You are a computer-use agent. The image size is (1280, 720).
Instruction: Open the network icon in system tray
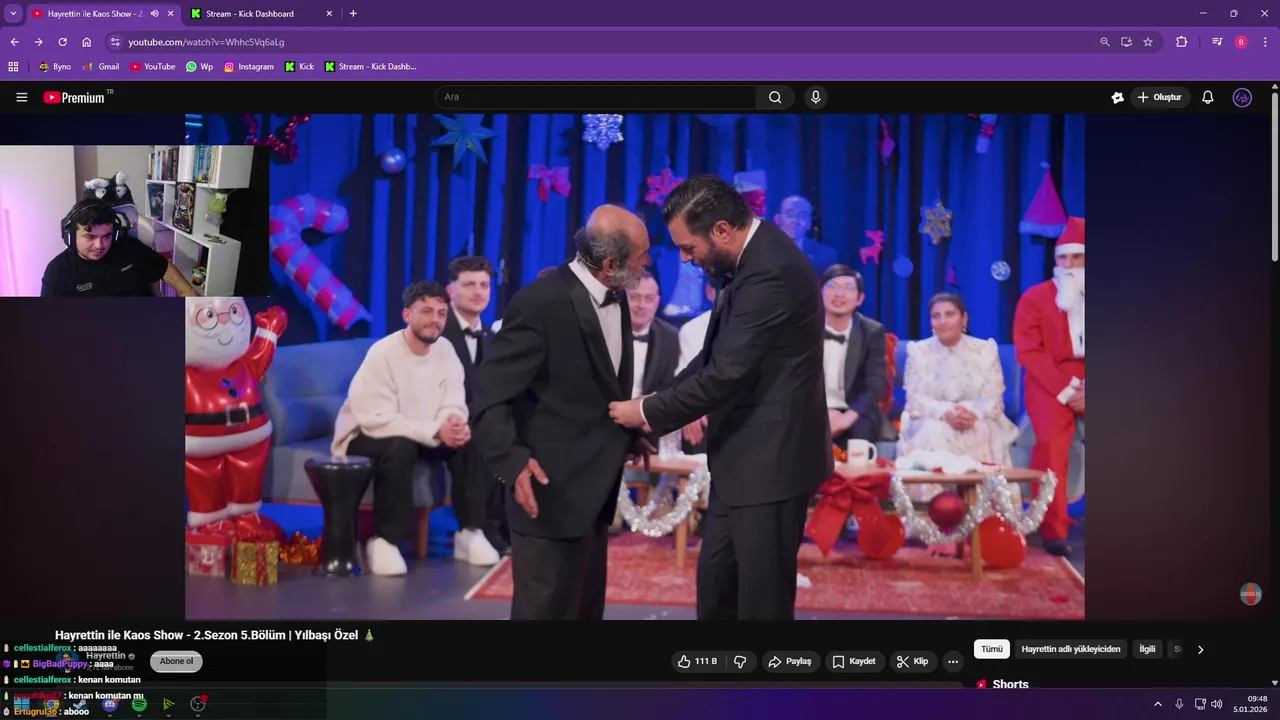click(1200, 704)
